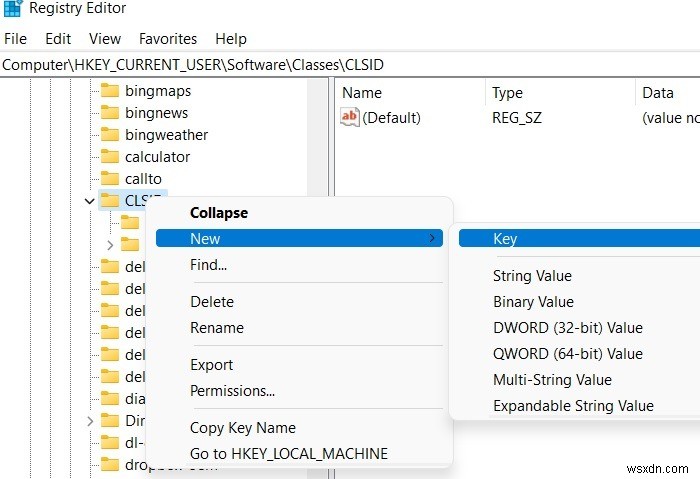Click the bingweather folder icon

click(109, 134)
